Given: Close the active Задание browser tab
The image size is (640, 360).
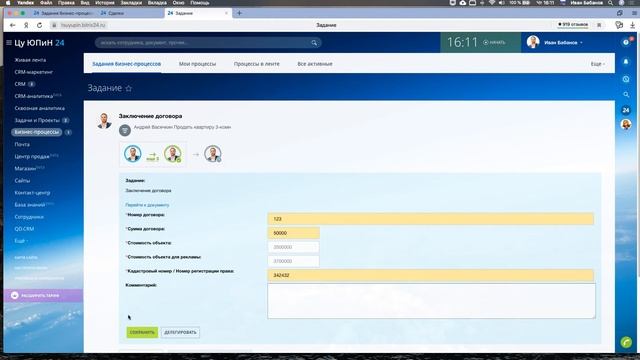Looking at the screenshot, I should click(x=227, y=13).
